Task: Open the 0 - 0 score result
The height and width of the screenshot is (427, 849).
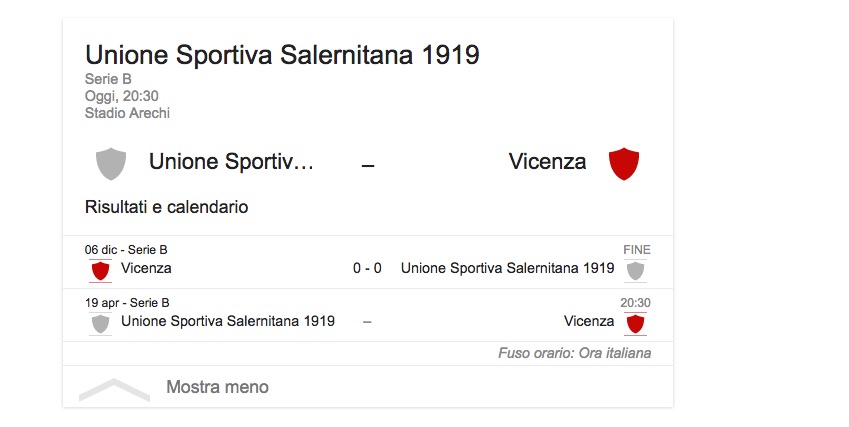Action: (367, 268)
